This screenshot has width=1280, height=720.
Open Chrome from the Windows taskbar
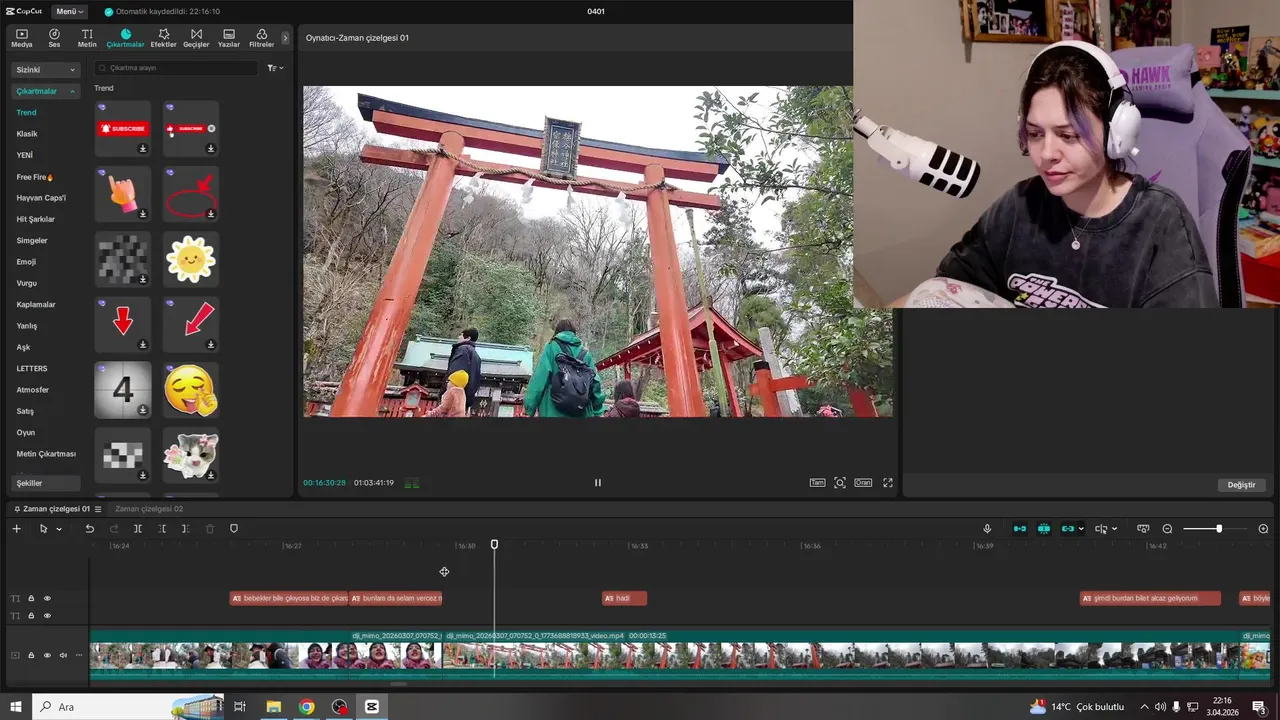[306, 707]
